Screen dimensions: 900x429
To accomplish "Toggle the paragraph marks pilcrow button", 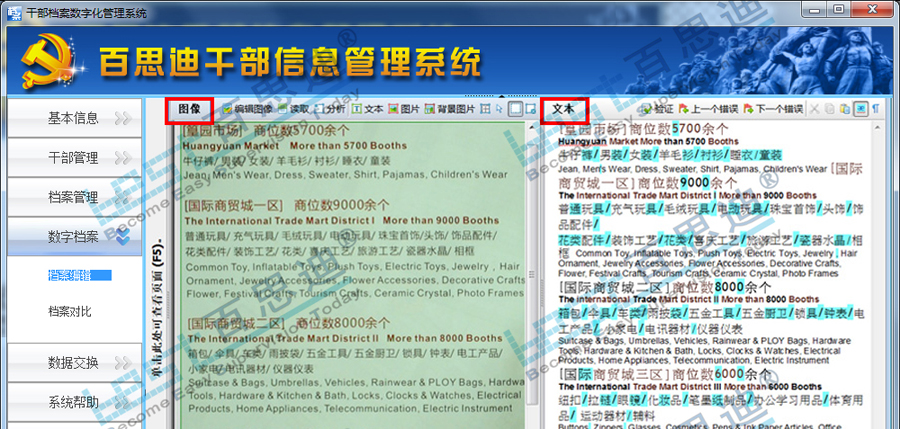I will [876, 109].
